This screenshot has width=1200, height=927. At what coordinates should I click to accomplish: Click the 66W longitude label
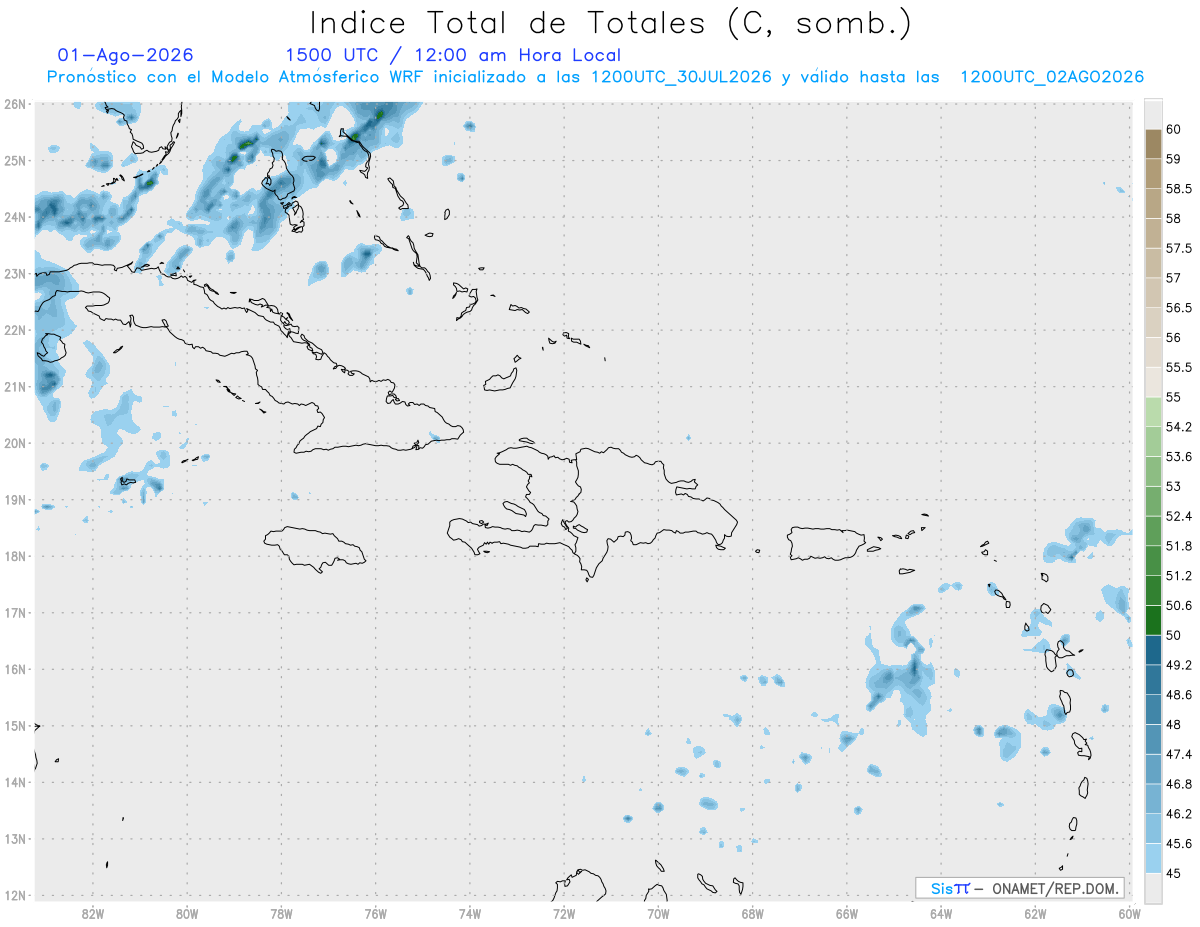[x=847, y=914]
